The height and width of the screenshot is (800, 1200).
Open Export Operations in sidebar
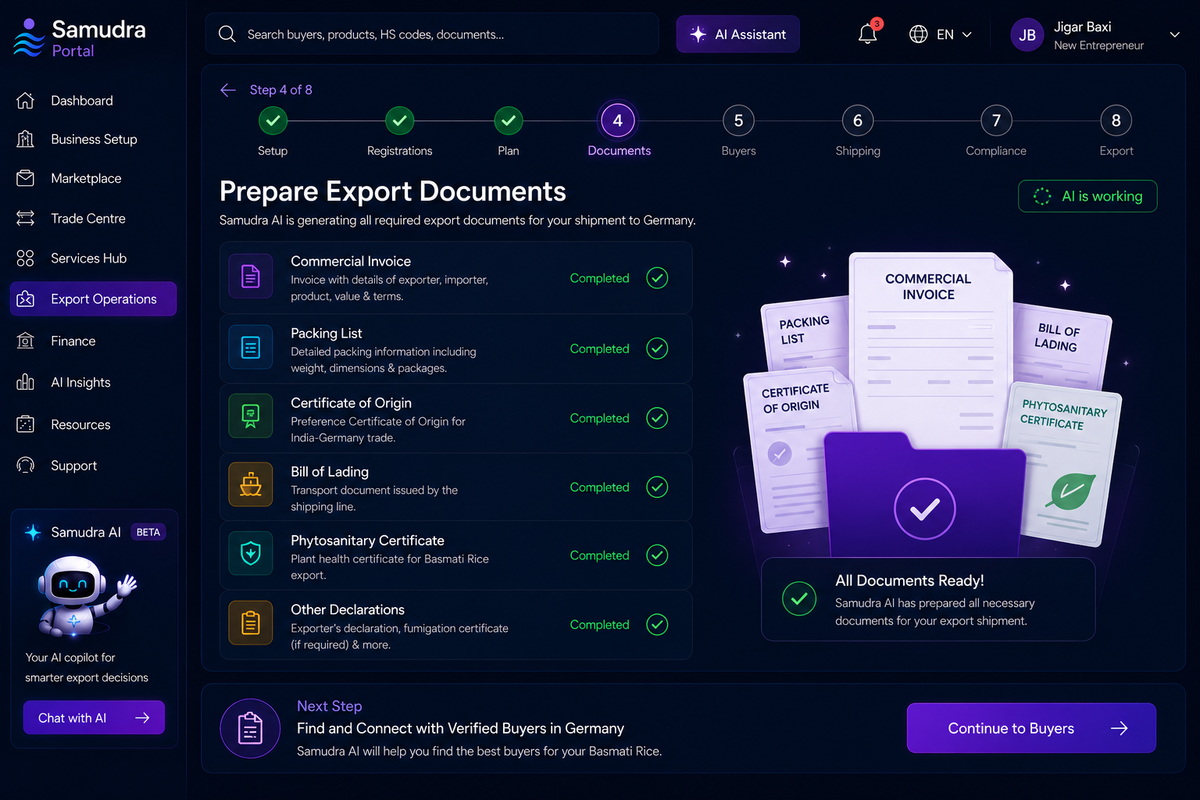click(x=93, y=299)
